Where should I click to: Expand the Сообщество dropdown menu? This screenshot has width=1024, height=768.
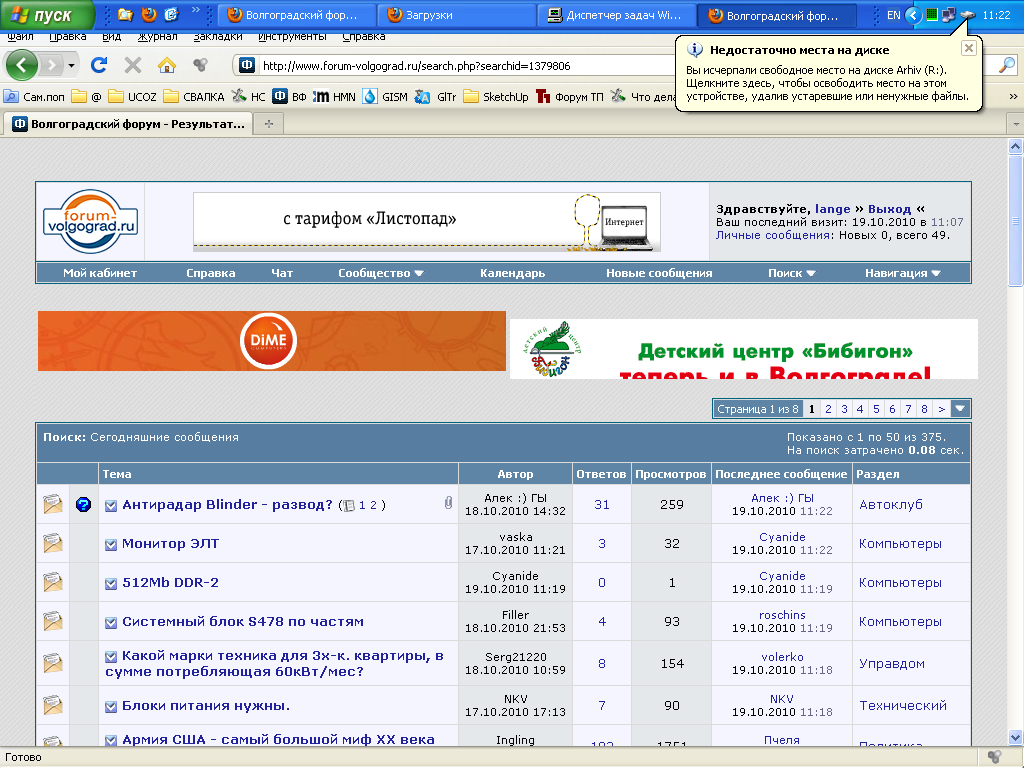click(x=380, y=273)
